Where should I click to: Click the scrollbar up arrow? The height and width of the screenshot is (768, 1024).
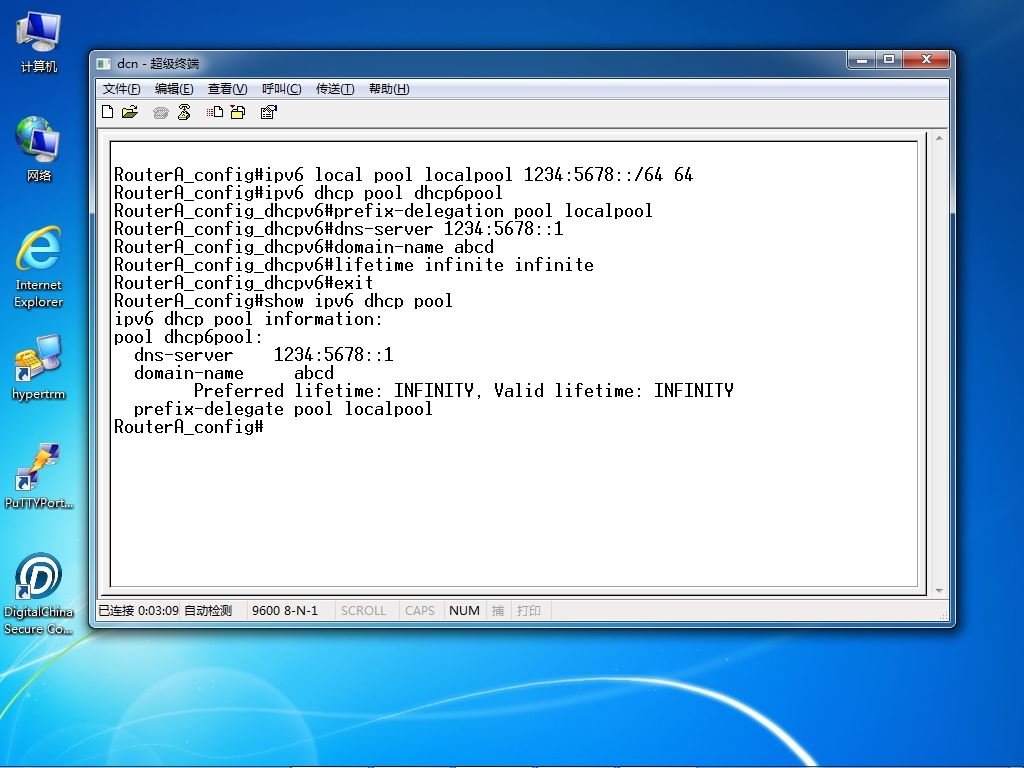click(x=938, y=138)
